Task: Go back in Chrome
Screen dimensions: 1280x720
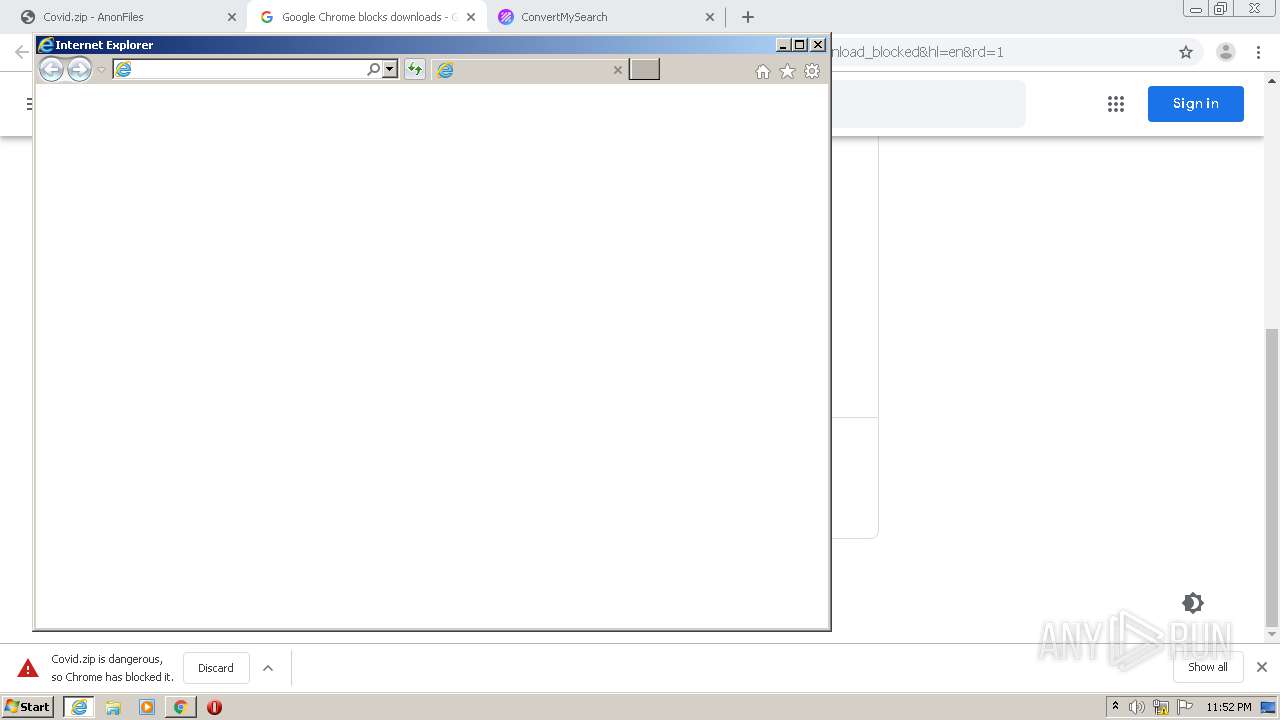Action: [21, 52]
